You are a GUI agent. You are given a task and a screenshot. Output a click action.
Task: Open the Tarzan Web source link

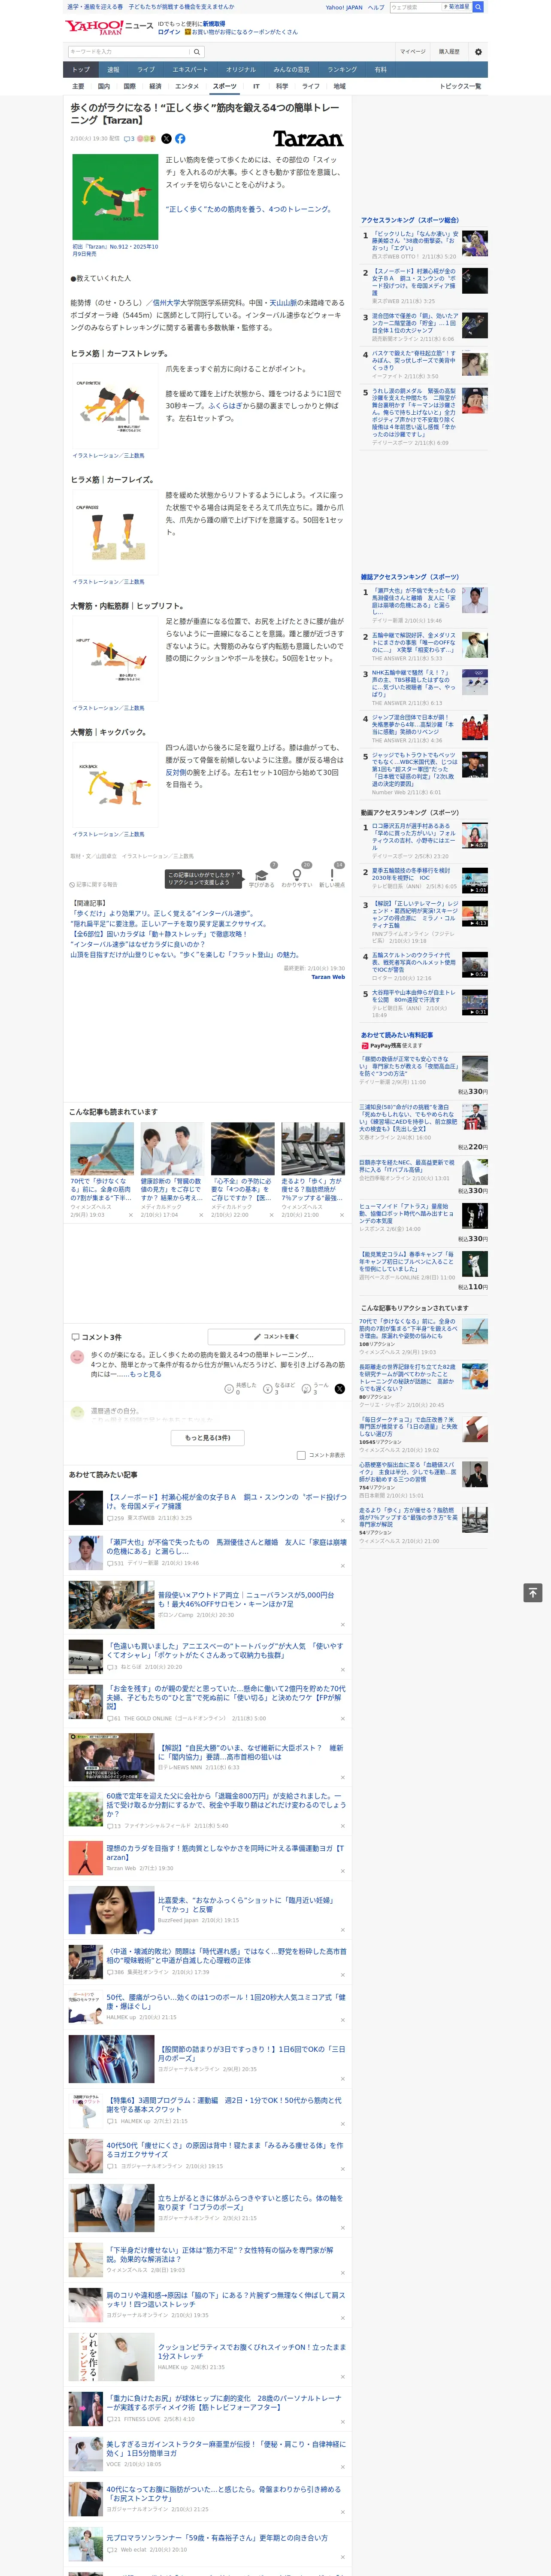[327, 977]
